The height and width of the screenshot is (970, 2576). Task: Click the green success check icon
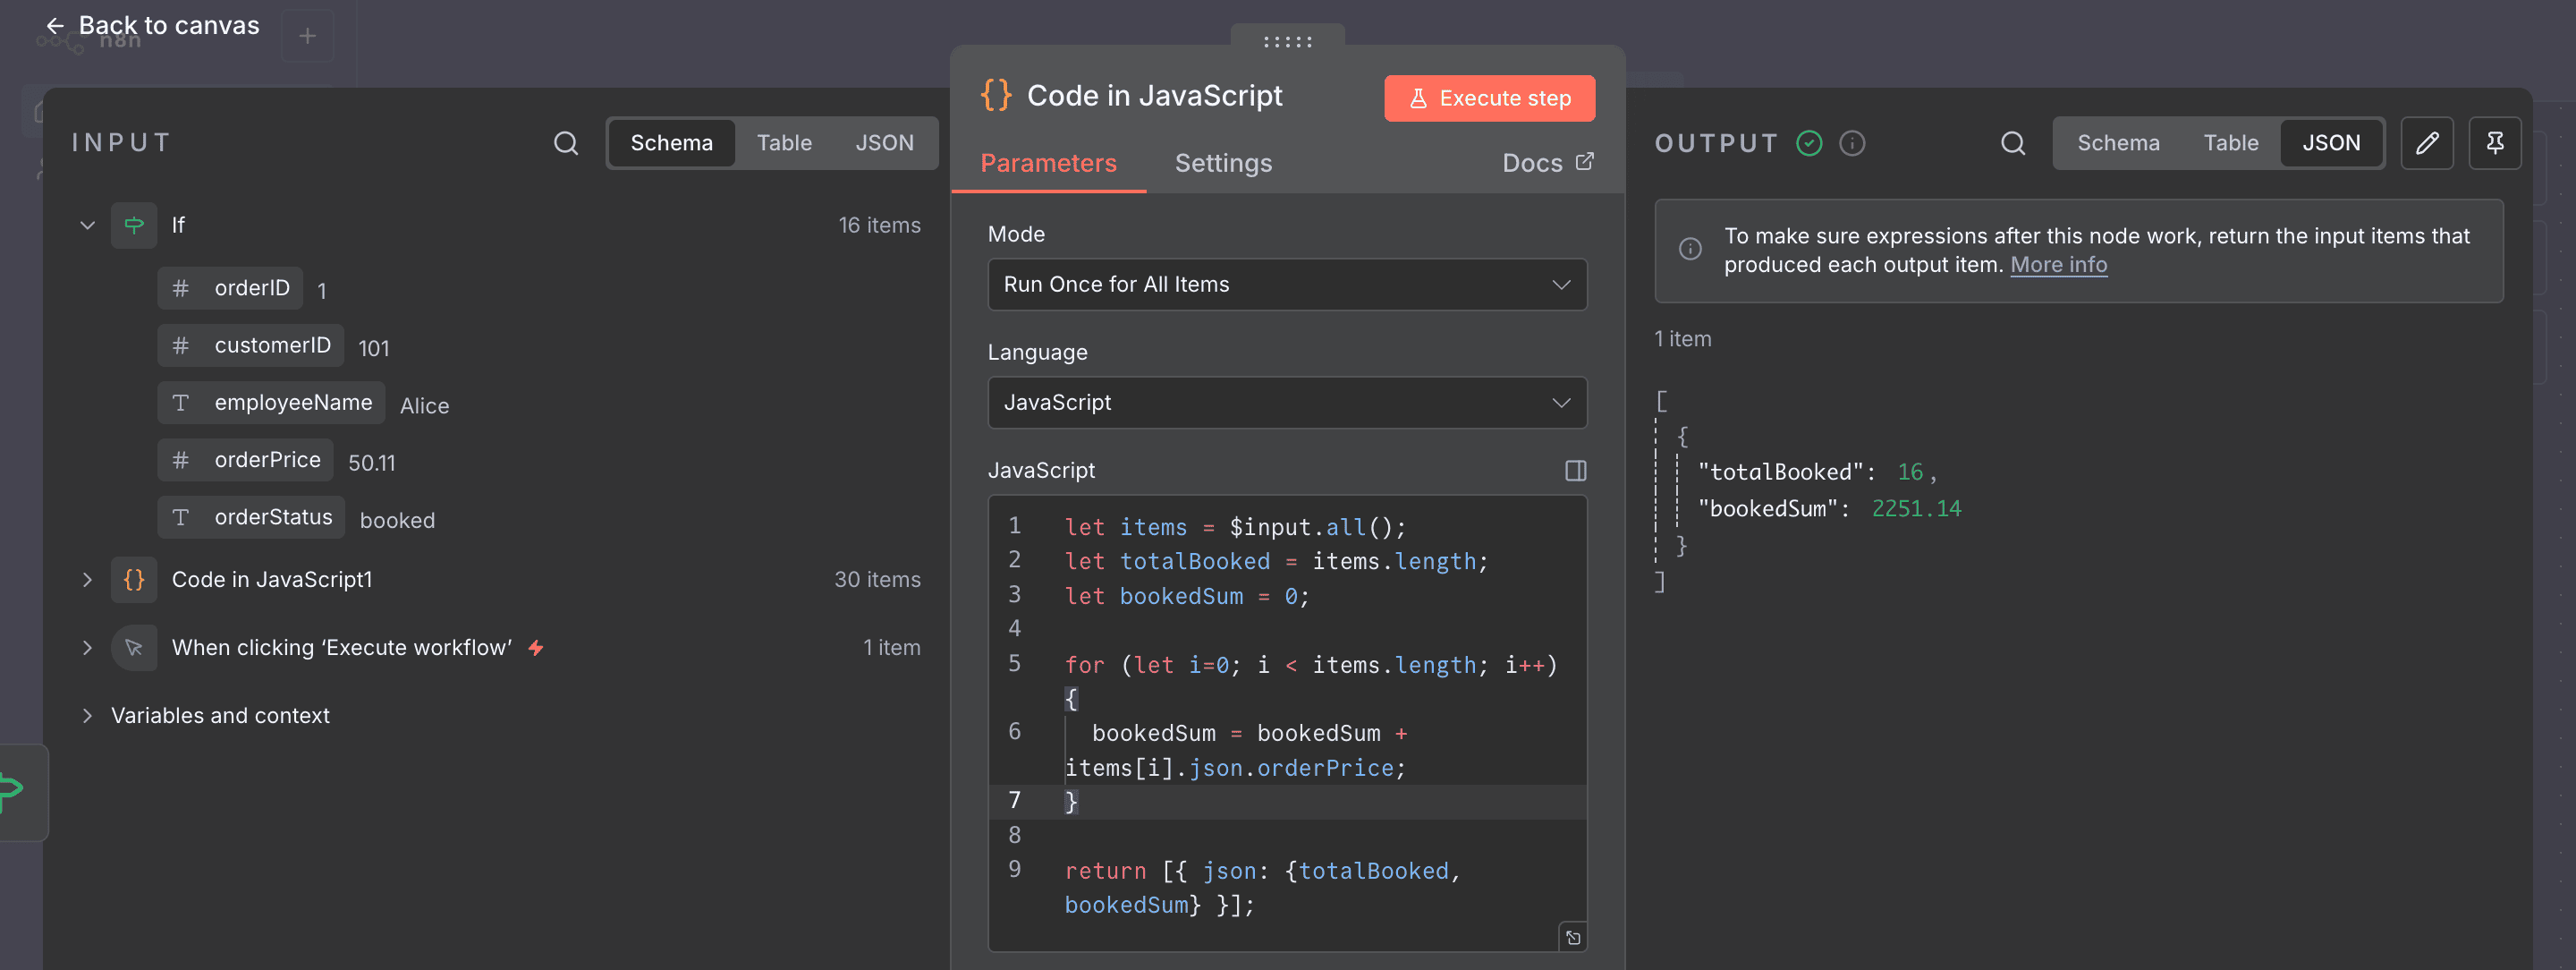pyautogui.click(x=1809, y=143)
